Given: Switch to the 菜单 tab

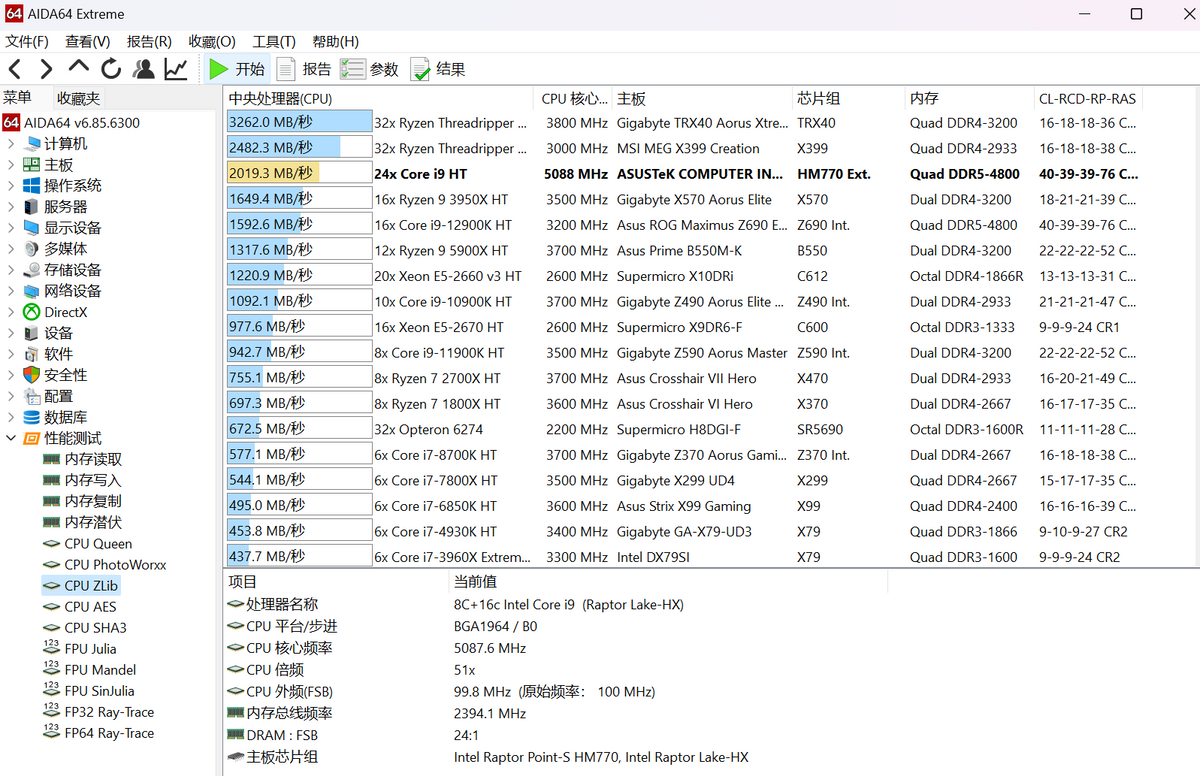Looking at the screenshot, I should click(x=17, y=98).
